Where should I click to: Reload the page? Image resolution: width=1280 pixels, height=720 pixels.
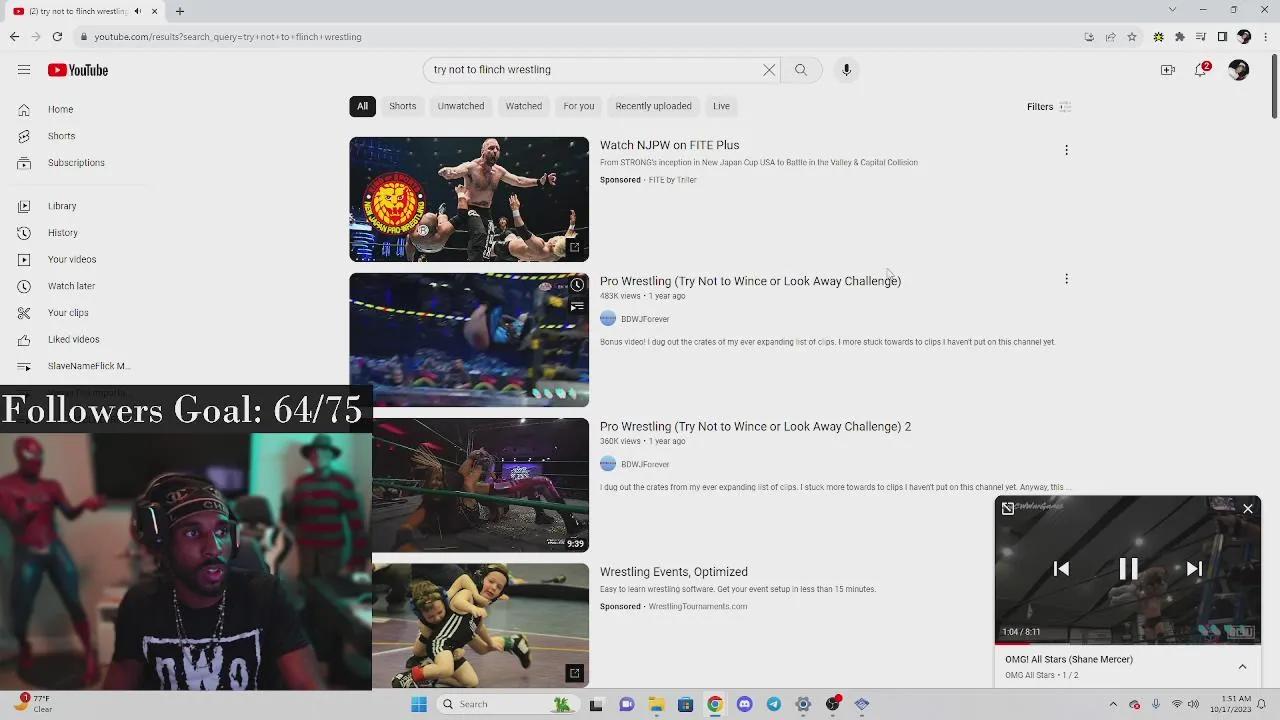(57, 37)
